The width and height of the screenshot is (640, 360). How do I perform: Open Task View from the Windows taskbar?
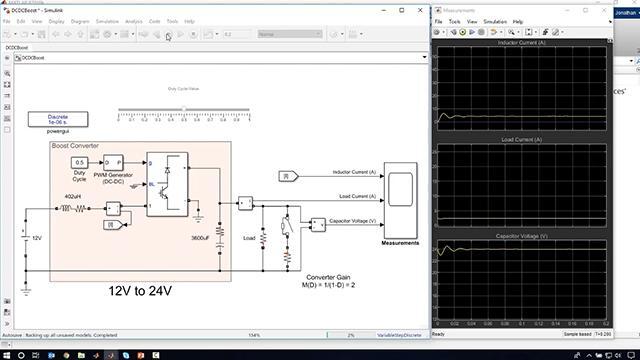(36, 356)
